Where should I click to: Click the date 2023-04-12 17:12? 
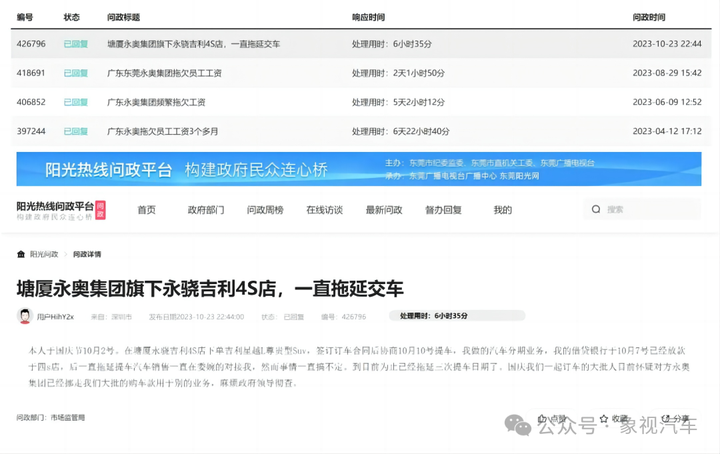tap(667, 131)
